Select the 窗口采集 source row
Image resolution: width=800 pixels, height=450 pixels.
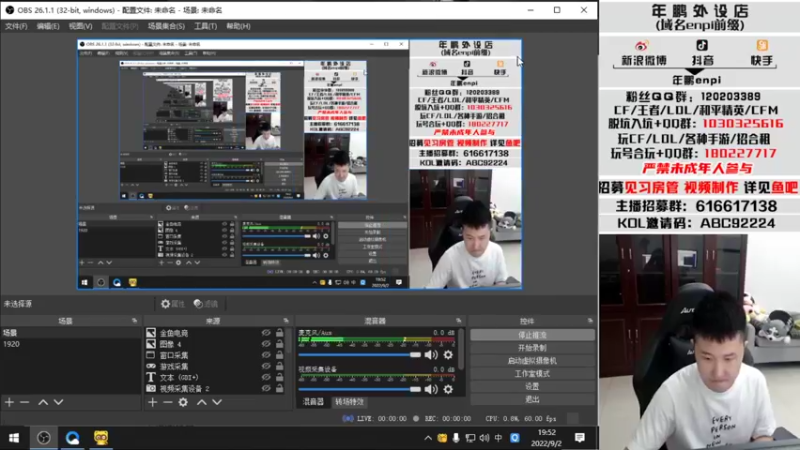click(x=216, y=355)
